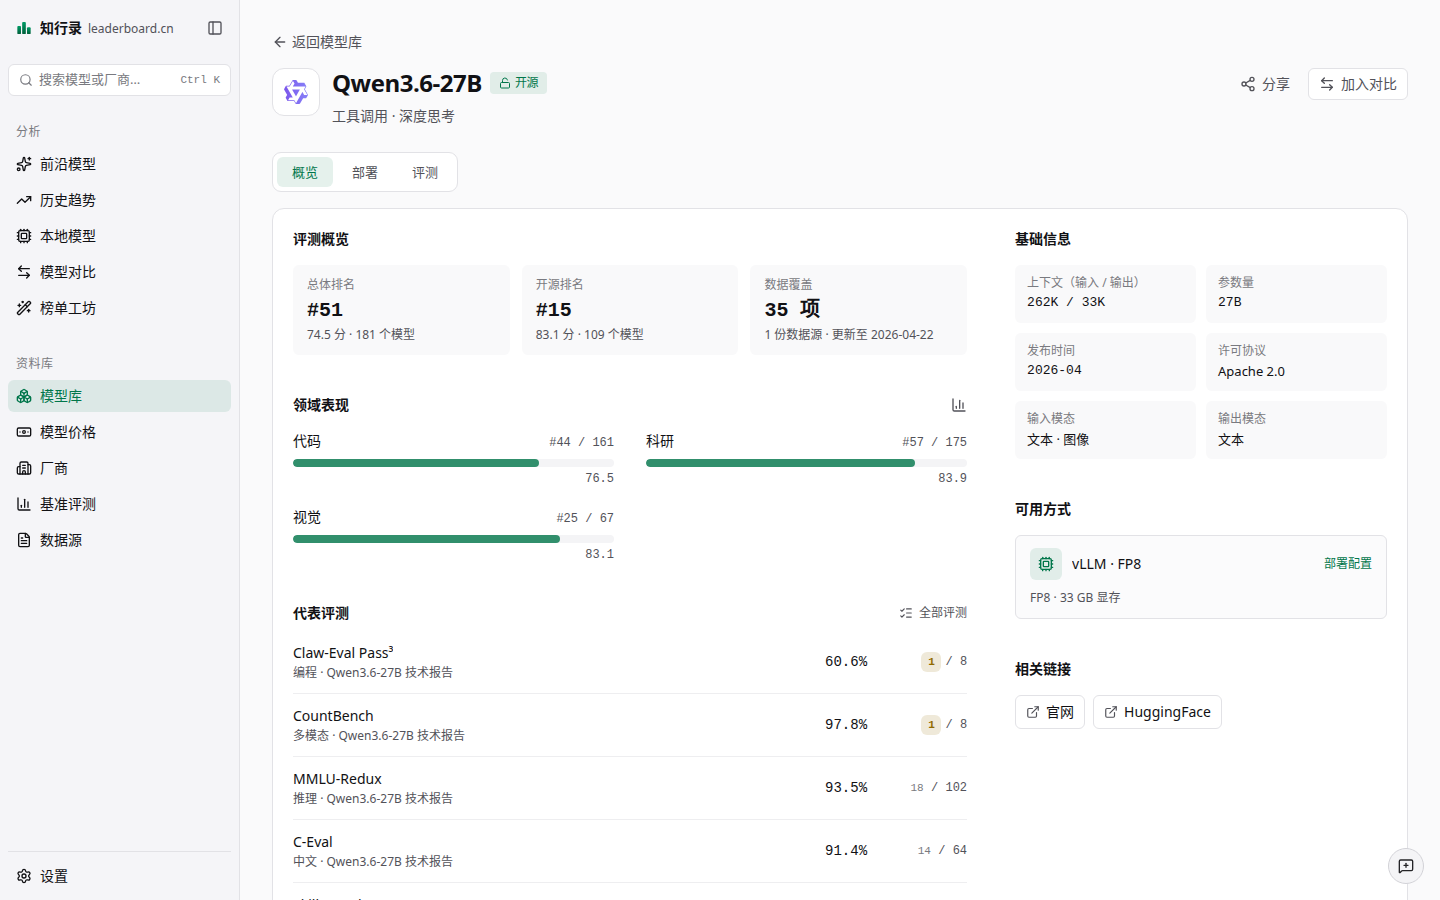Click the 厂商 building icon

(24, 468)
